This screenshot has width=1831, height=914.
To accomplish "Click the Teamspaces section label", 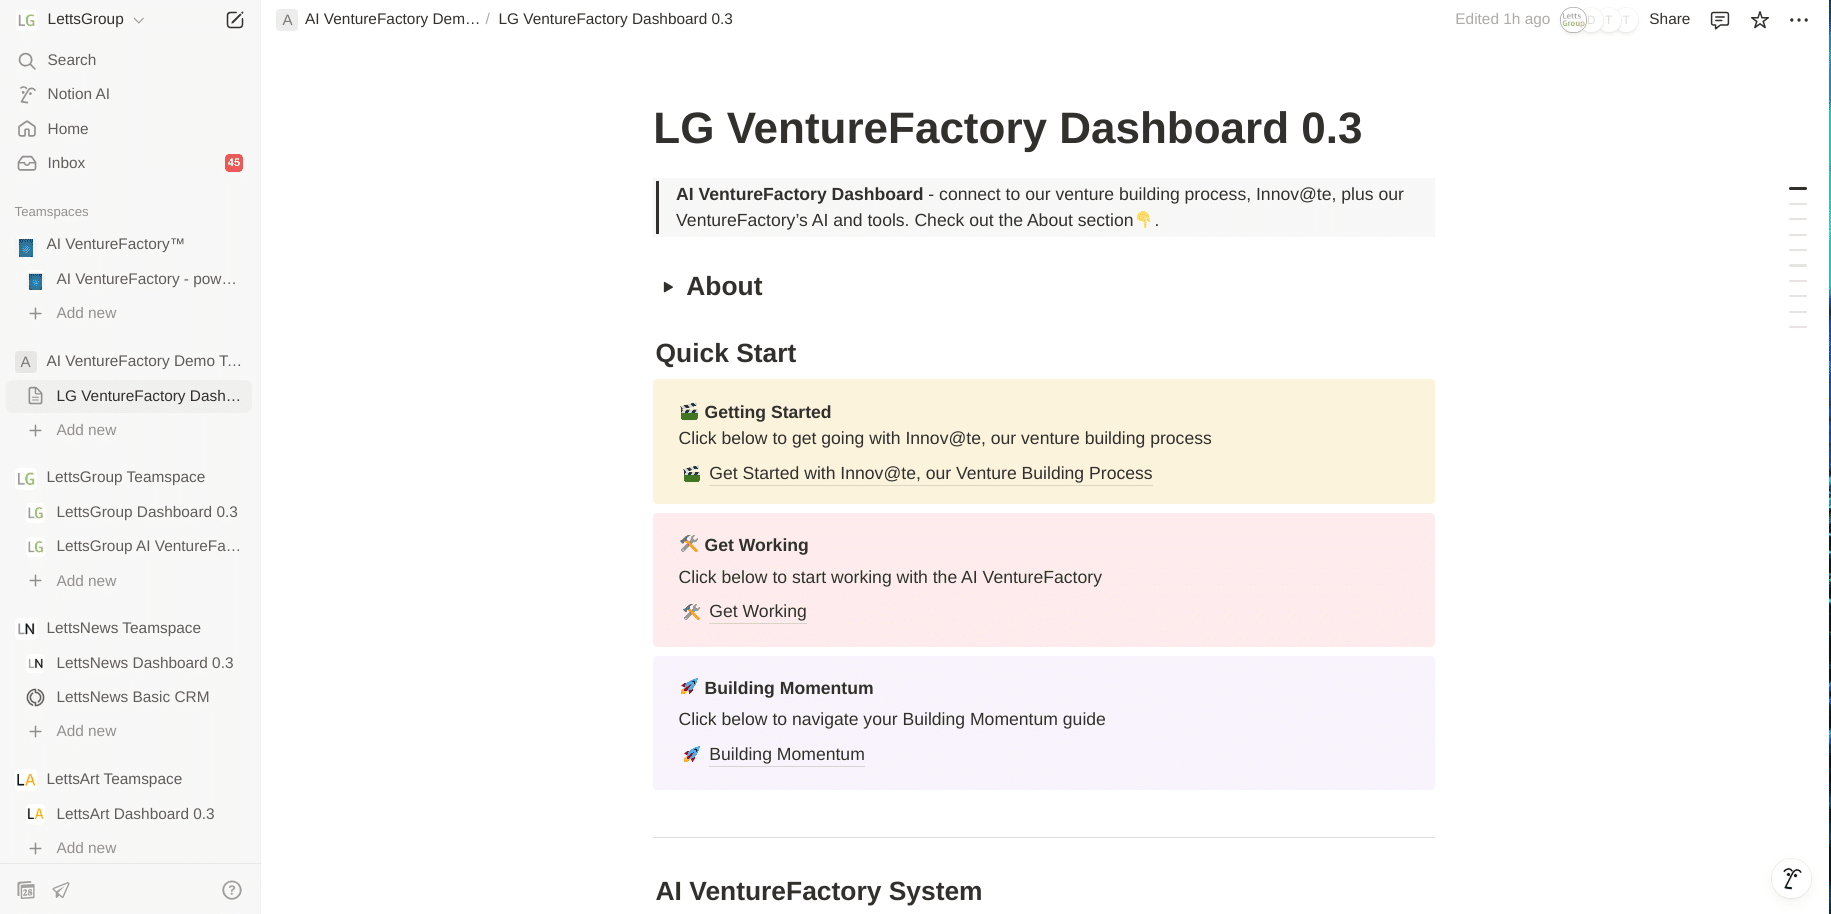I will click(52, 212).
